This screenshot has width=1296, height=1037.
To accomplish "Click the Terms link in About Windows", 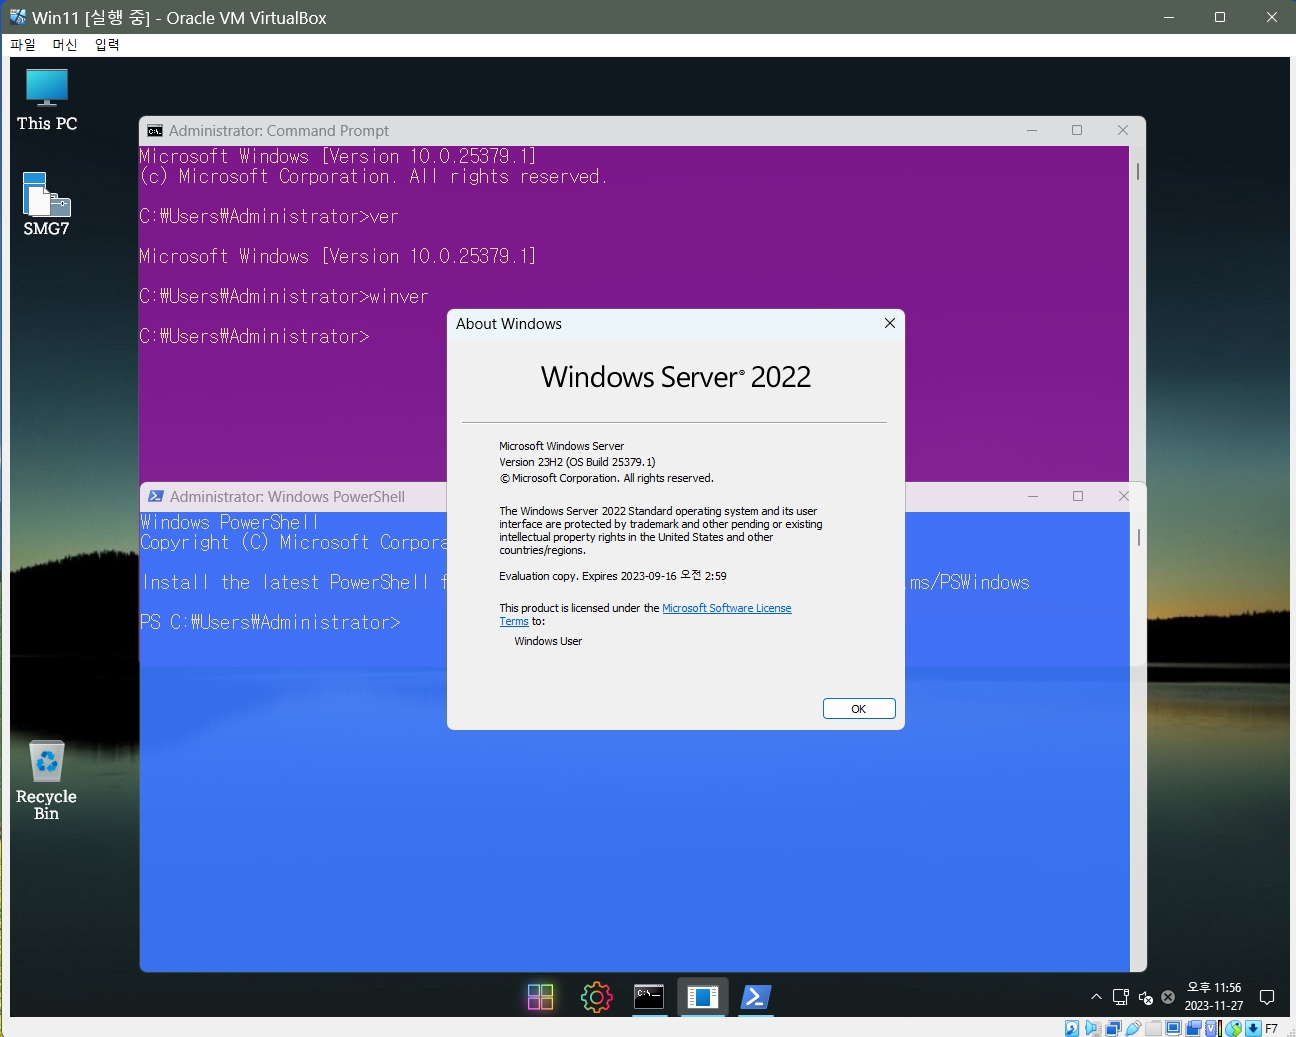I will 514,621.
